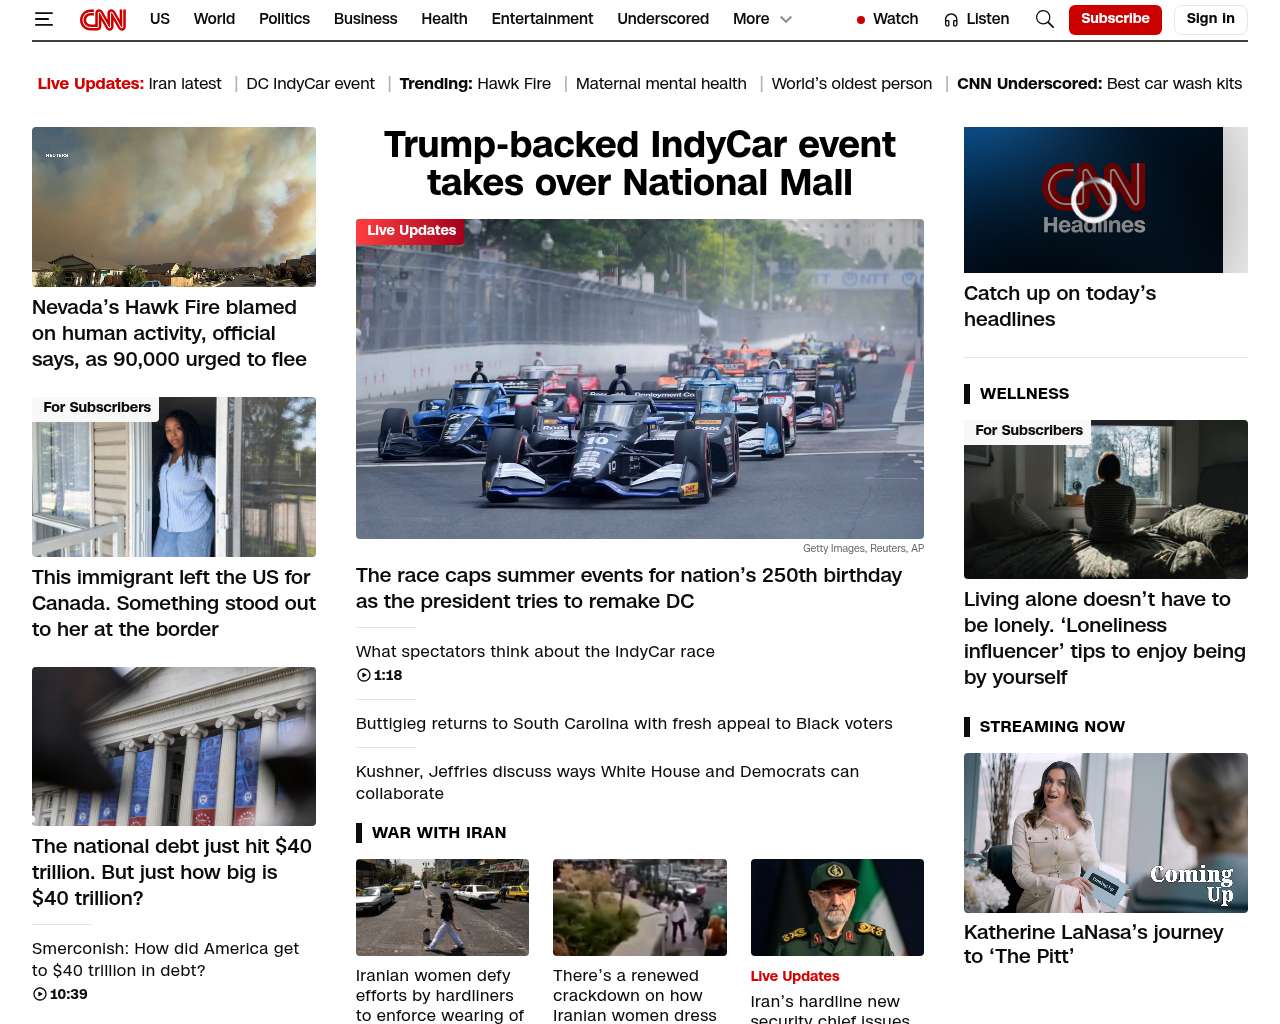The width and height of the screenshot is (1280, 1024).
Task: Open Iranian woman crossing street photo
Action: pos(442,907)
